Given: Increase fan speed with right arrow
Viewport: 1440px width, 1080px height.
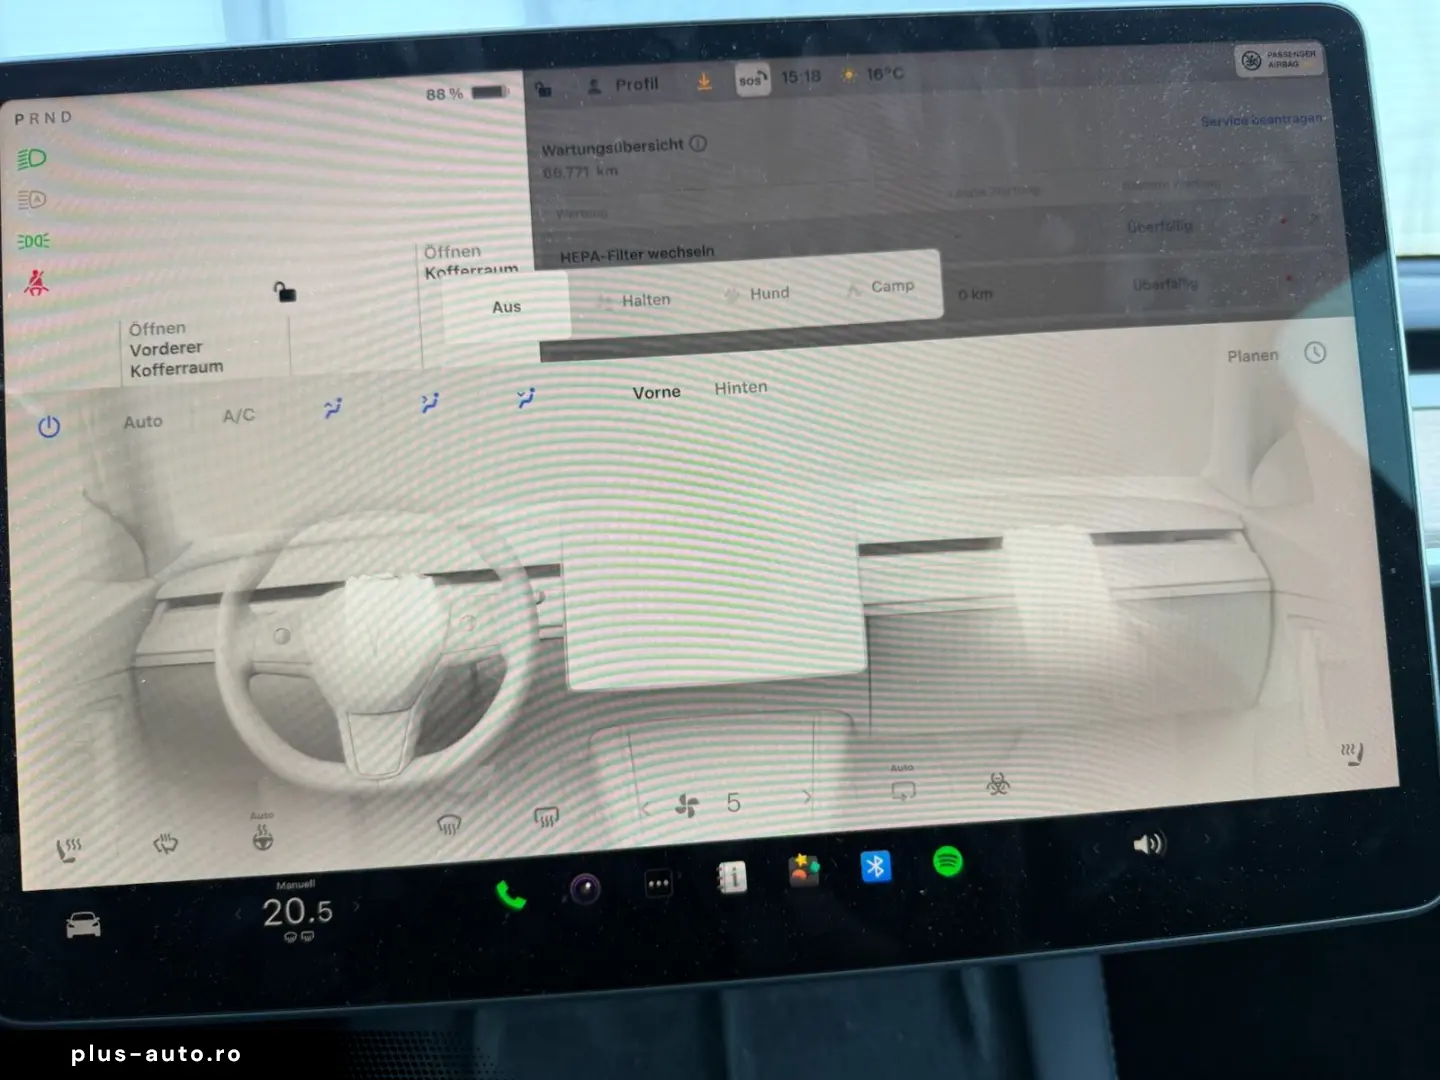Looking at the screenshot, I should point(807,798).
